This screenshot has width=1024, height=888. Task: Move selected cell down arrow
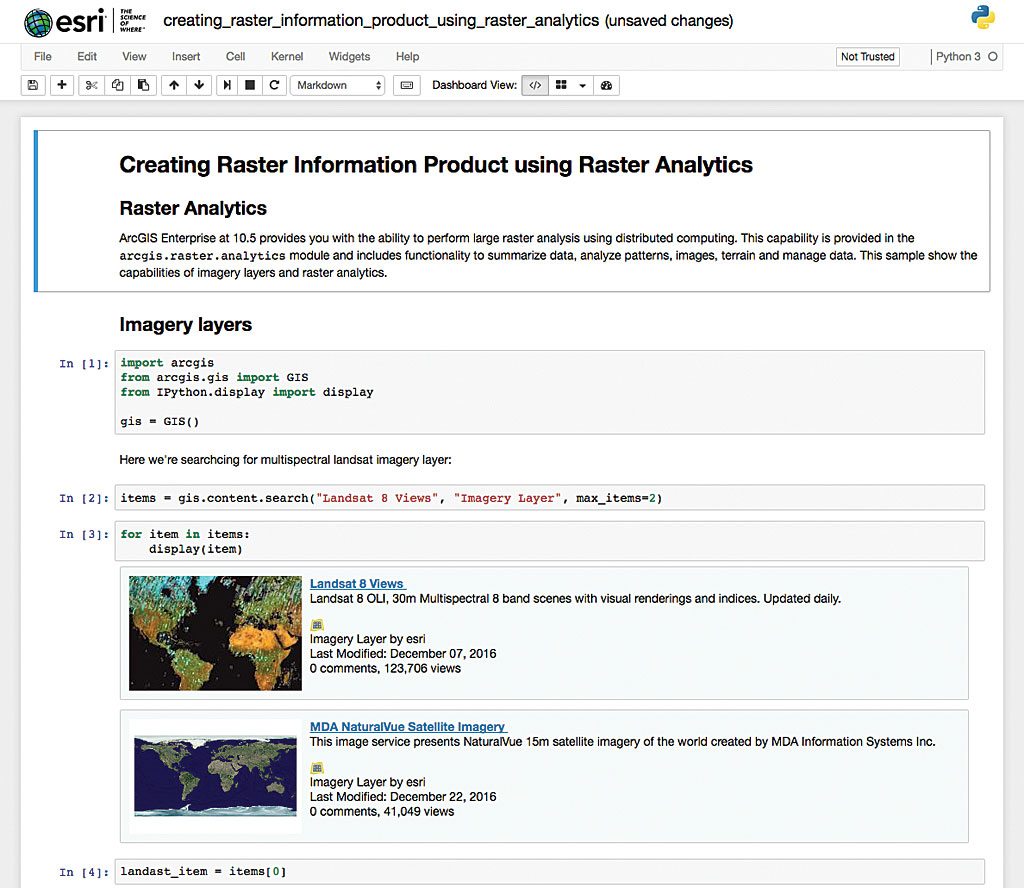click(x=199, y=85)
